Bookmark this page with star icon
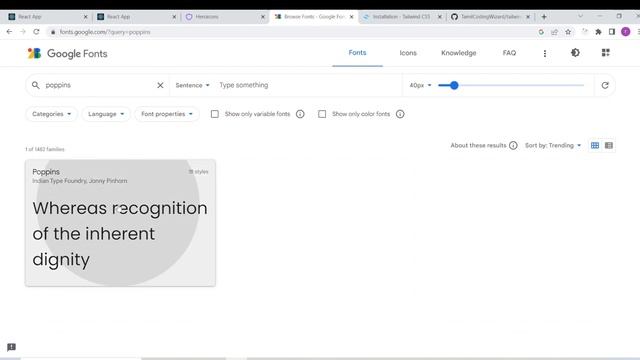 [568, 32]
